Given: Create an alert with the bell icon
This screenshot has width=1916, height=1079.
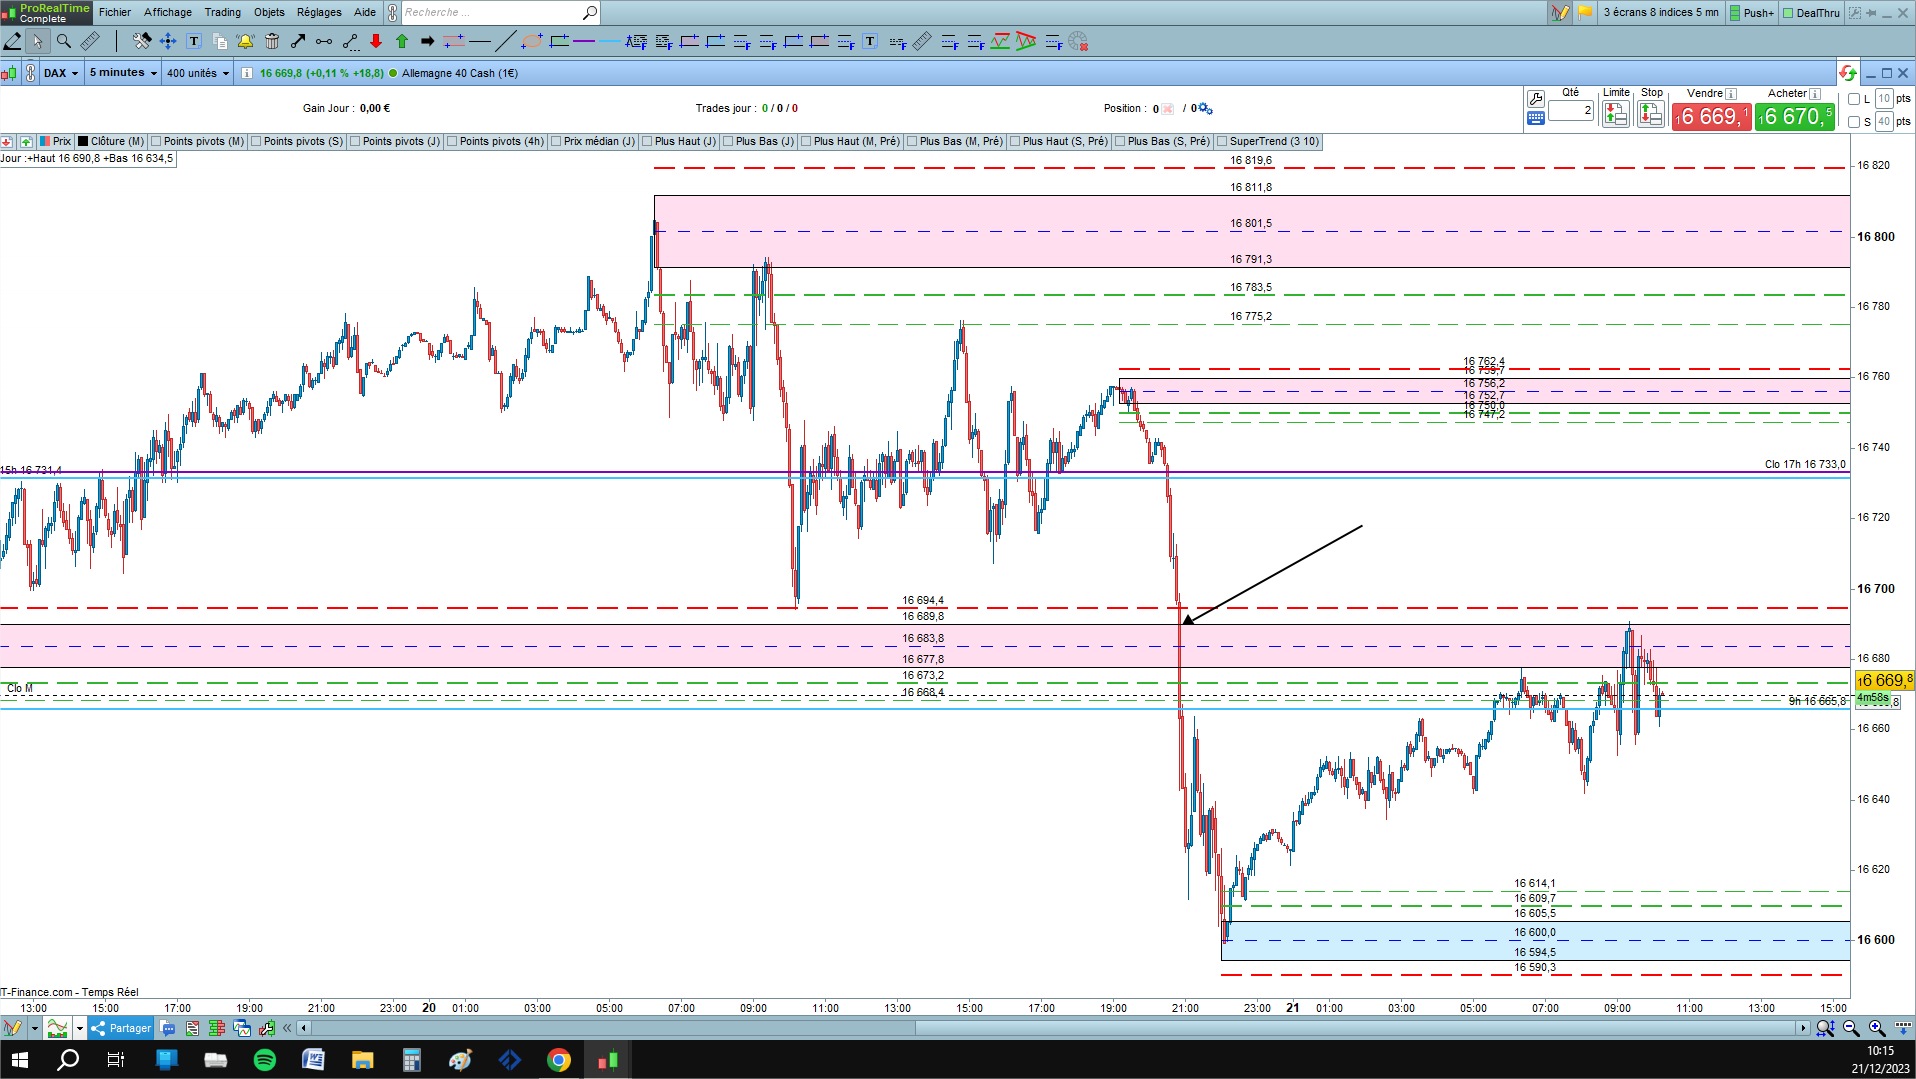Looking at the screenshot, I should tap(245, 41).
